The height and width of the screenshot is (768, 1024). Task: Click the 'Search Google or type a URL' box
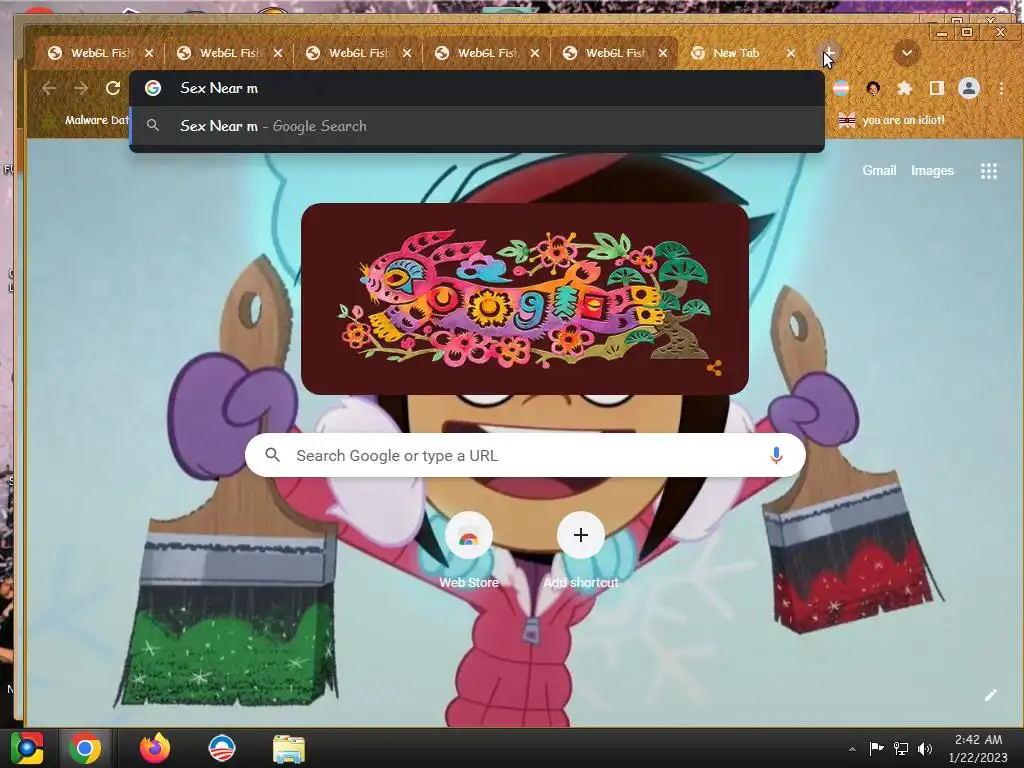[525, 455]
